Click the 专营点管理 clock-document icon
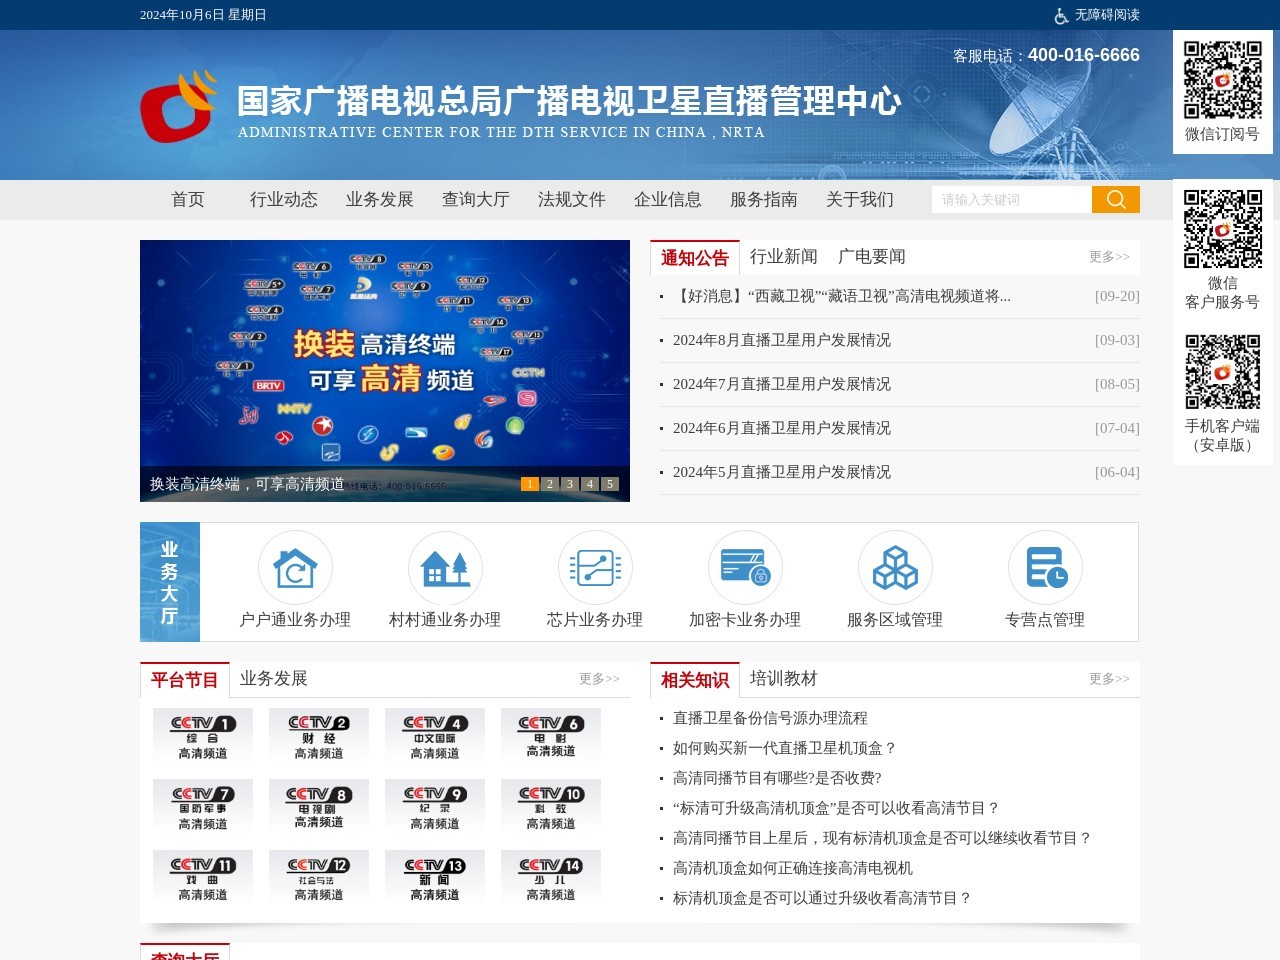Screen dimensions: 1280x960 click(x=1045, y=567)
